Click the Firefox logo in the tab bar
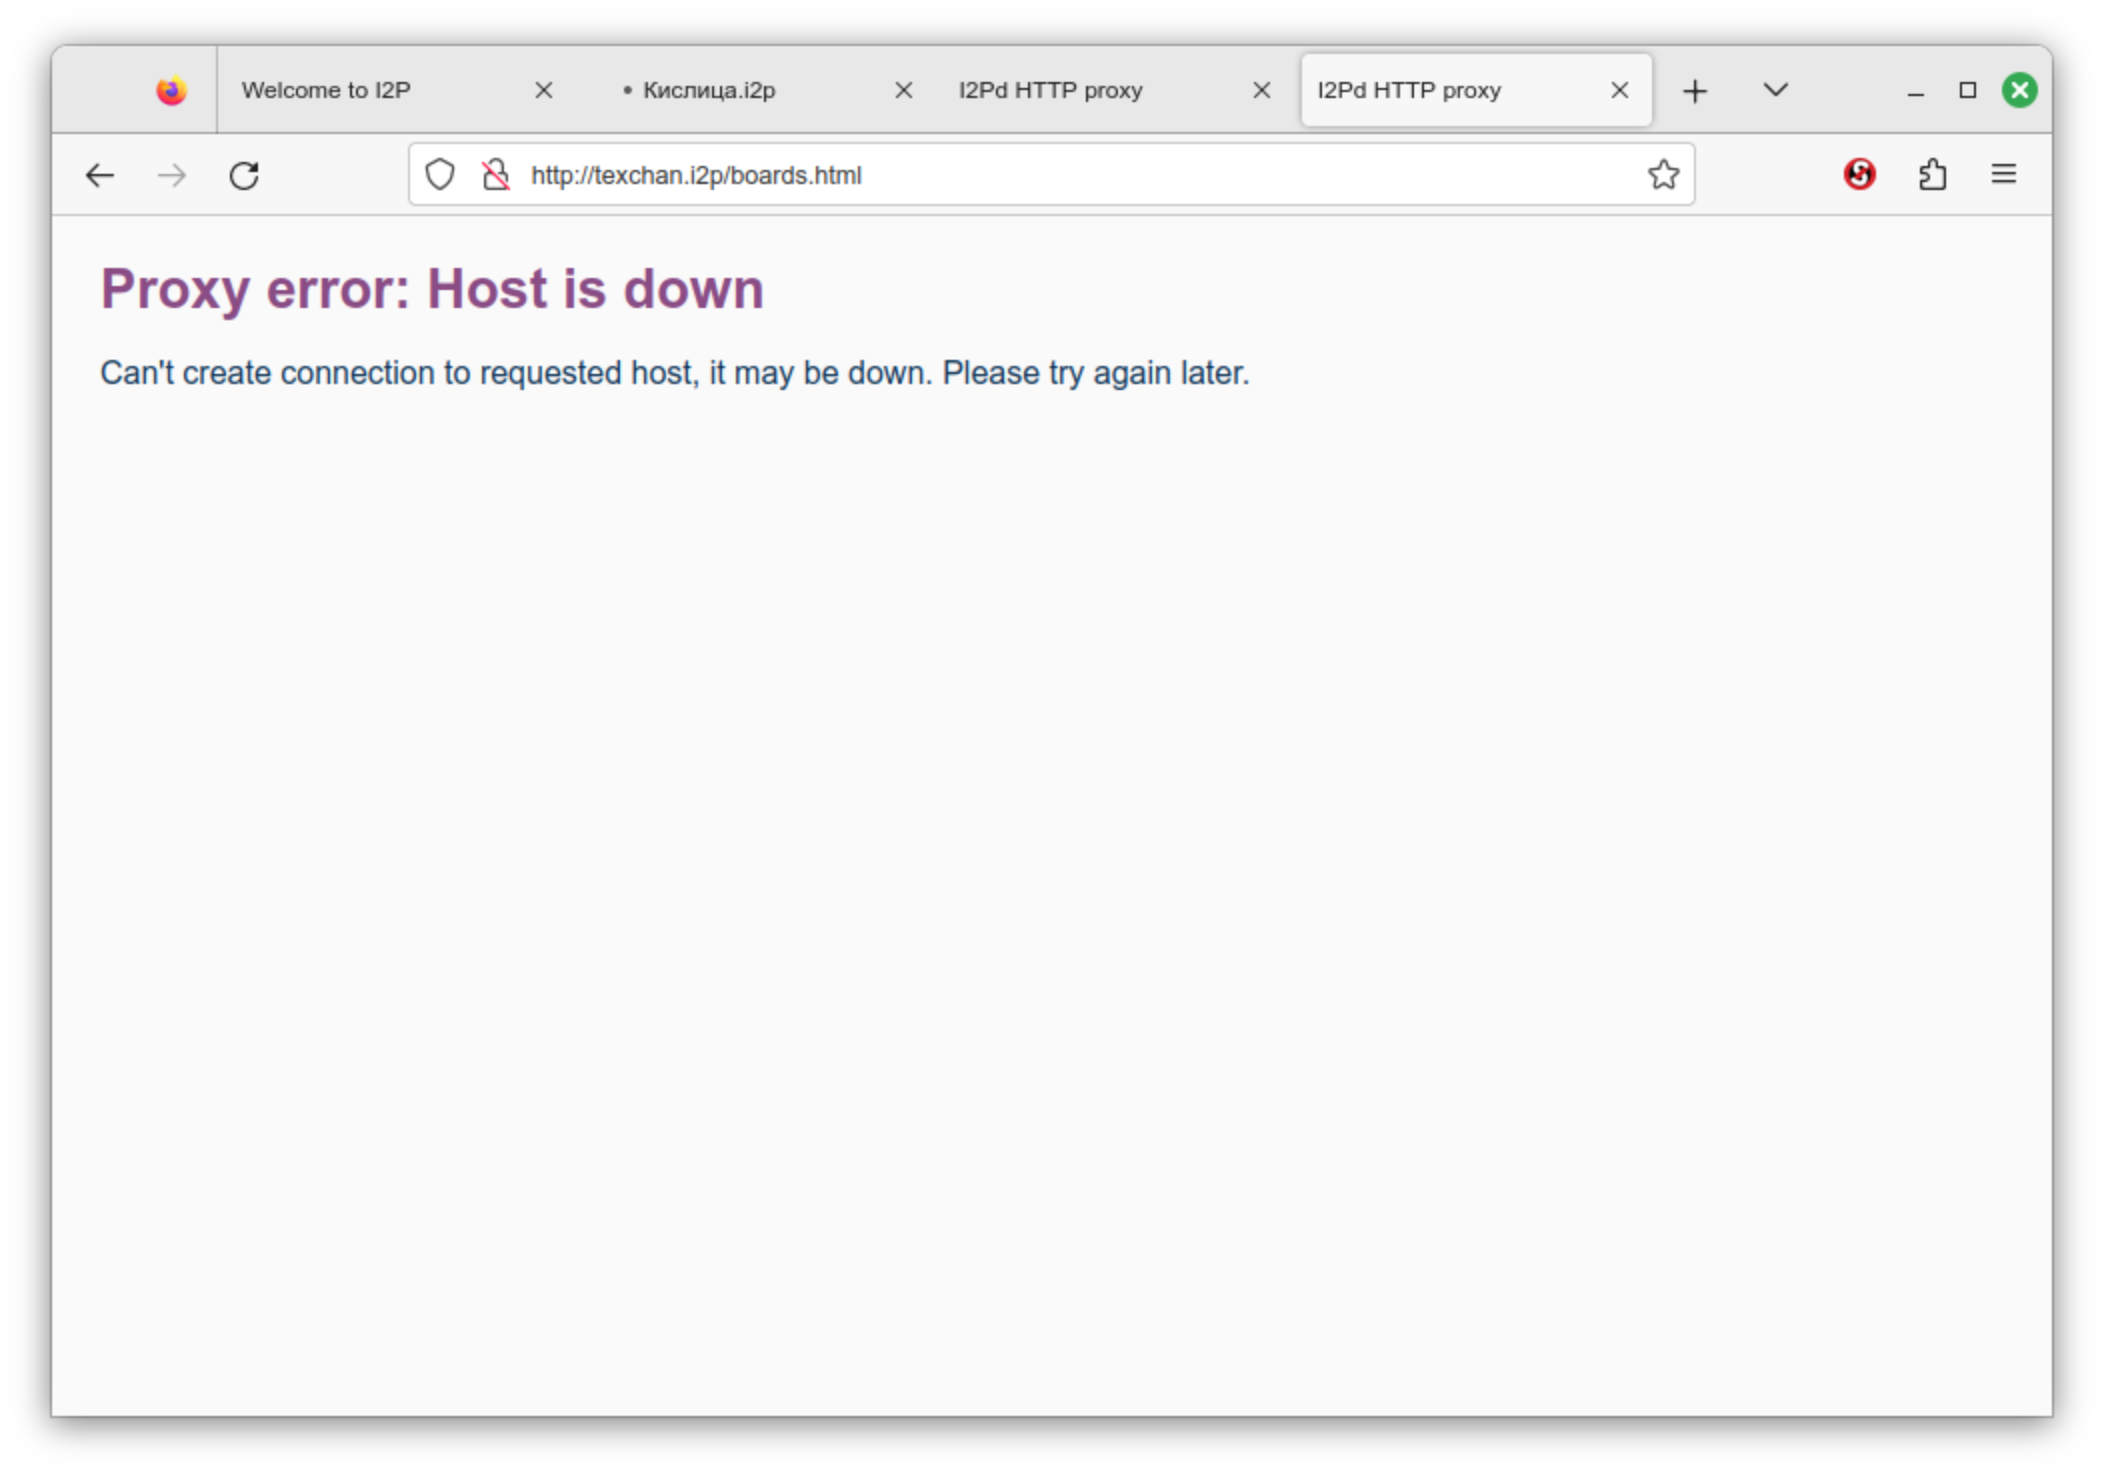 (x=172, y=91)
